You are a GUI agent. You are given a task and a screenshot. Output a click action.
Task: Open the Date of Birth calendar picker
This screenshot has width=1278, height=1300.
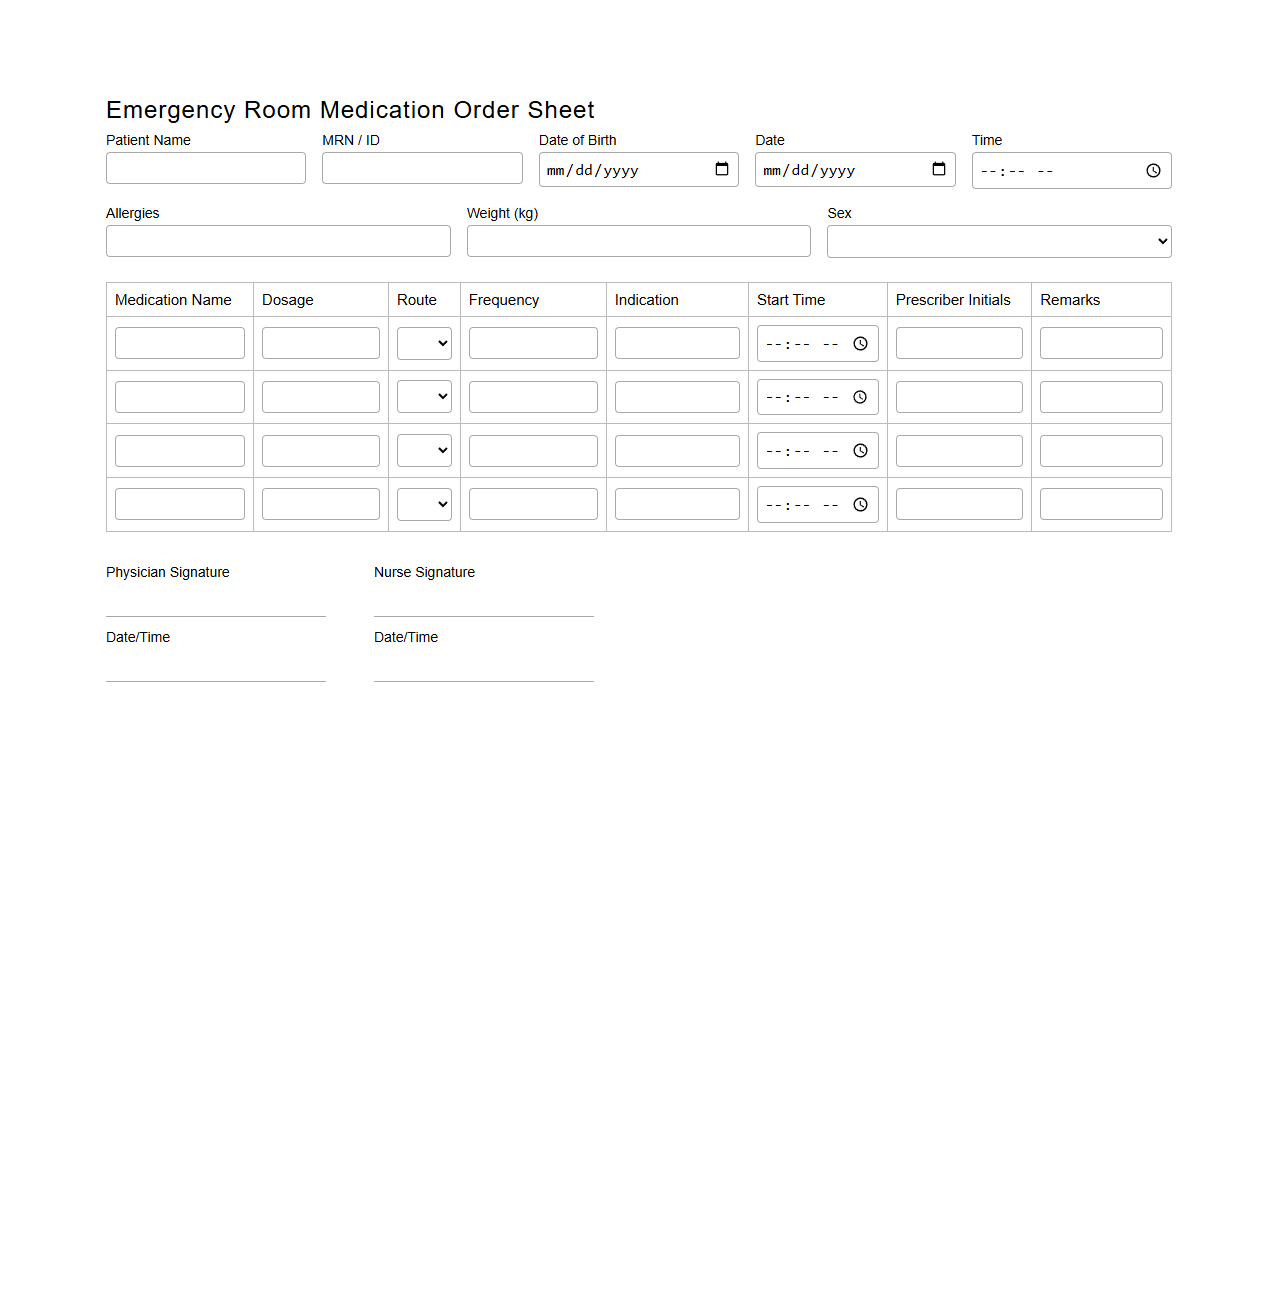click(x=721, y=169)
